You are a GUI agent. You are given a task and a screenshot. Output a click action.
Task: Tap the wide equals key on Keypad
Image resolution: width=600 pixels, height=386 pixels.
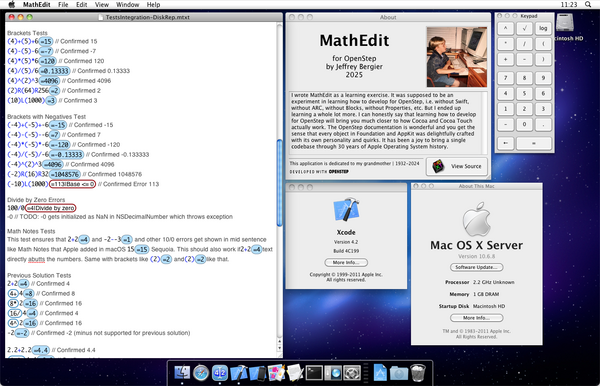534,143
